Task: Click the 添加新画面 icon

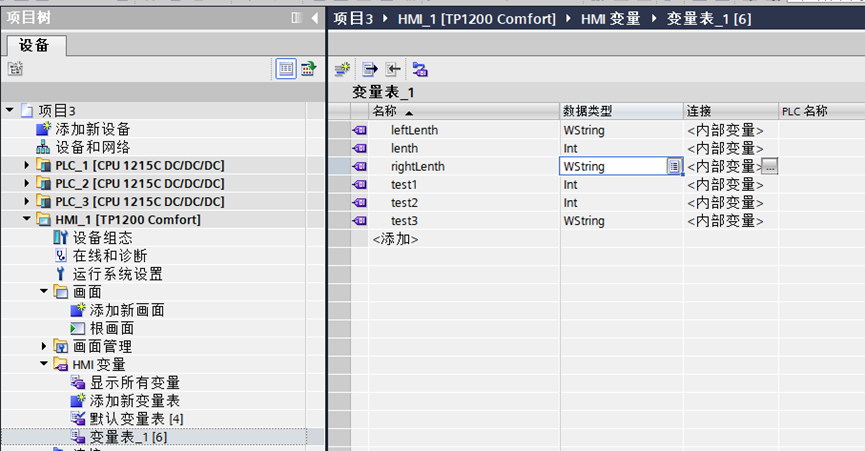Action: (78, 310)
